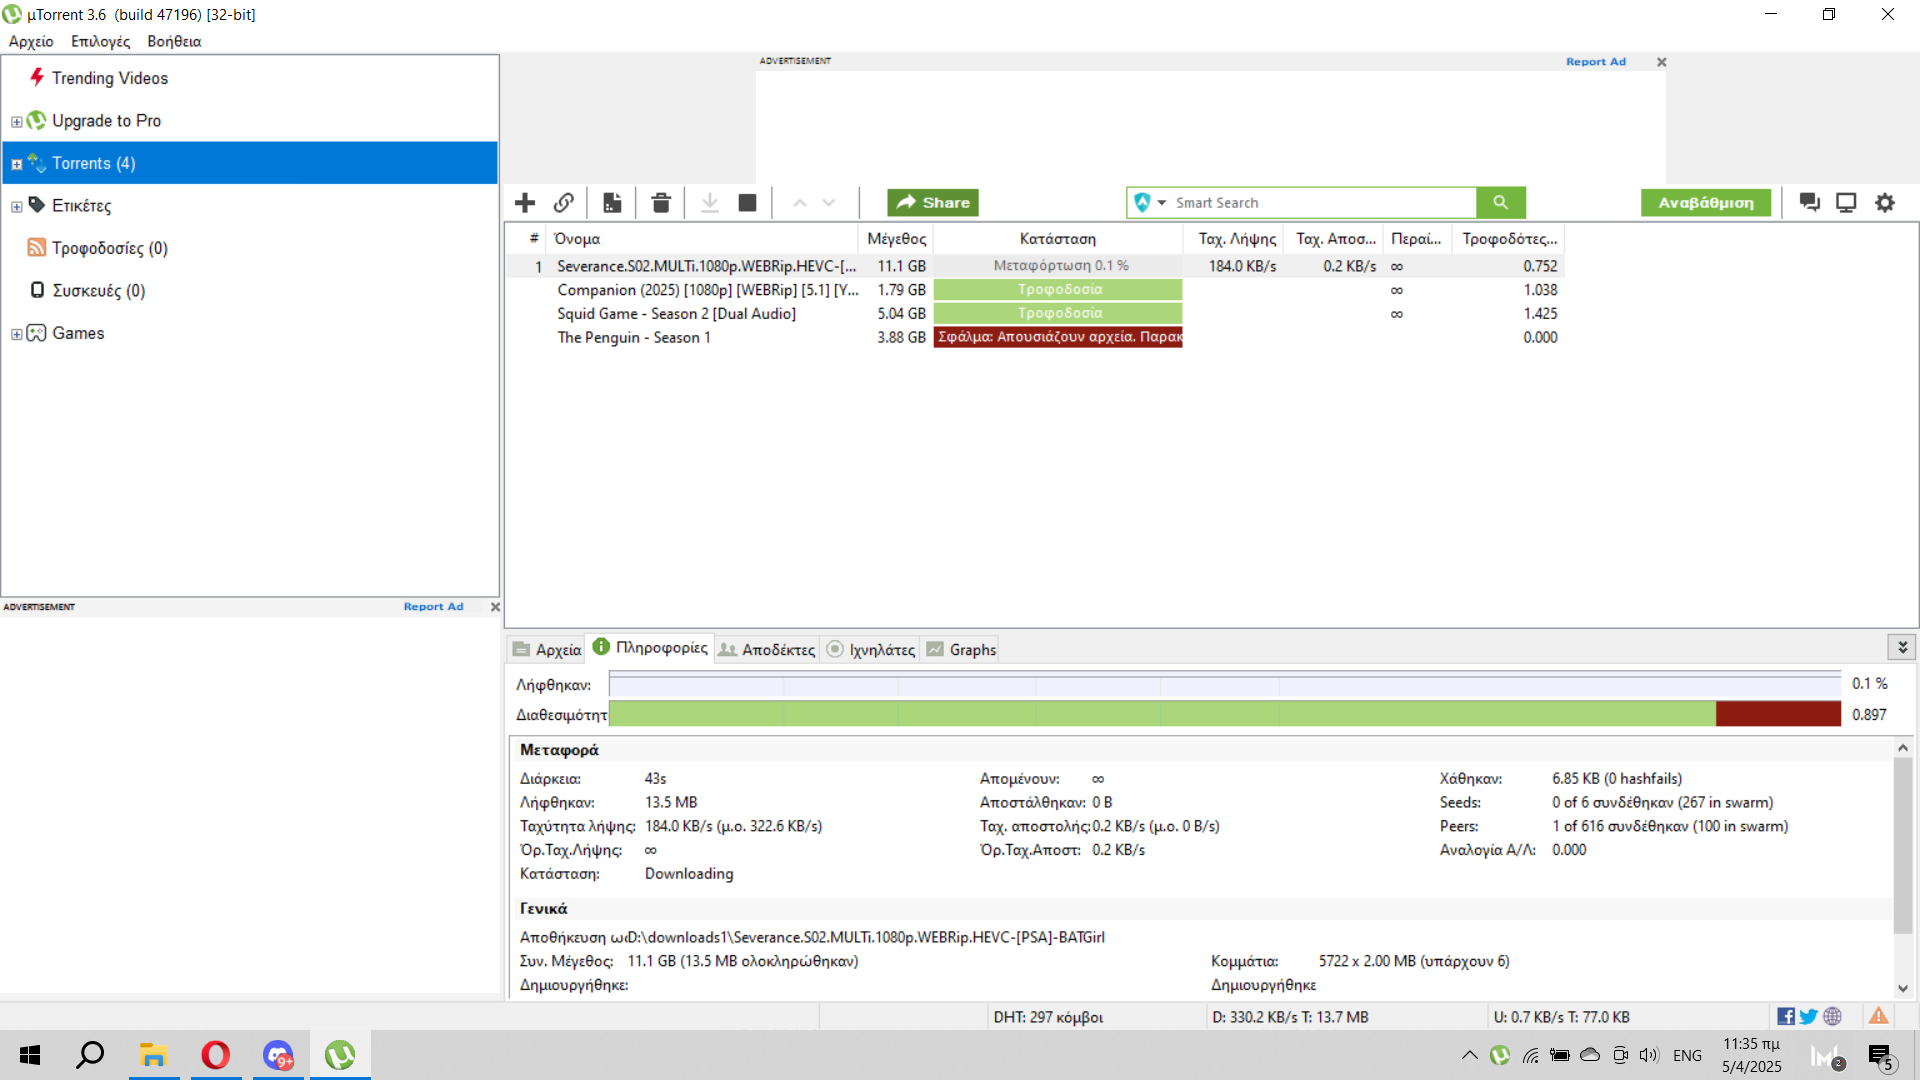Open the chat bubbles icon in toolbar
Viewport: 1920px width, 1080px height.
(1809, 203)
